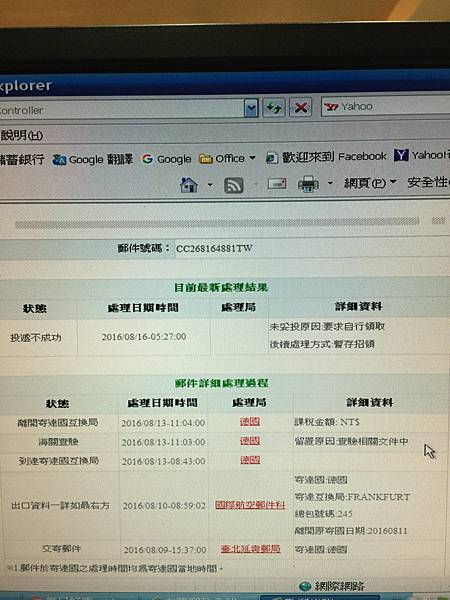Click the 2016/08/13-11:04:00 timestamp
Viewport: 450px width, 600px height.
[x=163, y=423]
